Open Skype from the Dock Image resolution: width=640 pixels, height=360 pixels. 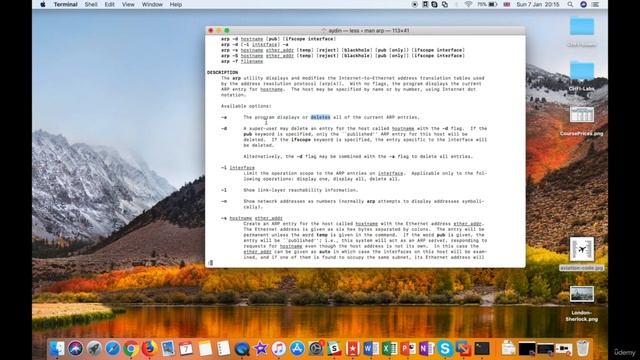pos(445,349)
